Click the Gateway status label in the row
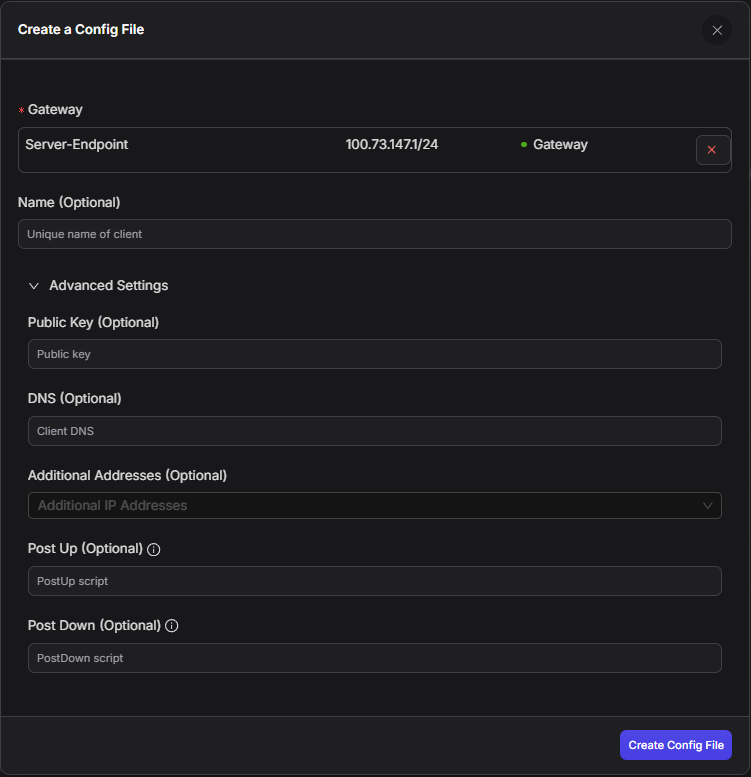751x777 pixels. click(560, 144)
